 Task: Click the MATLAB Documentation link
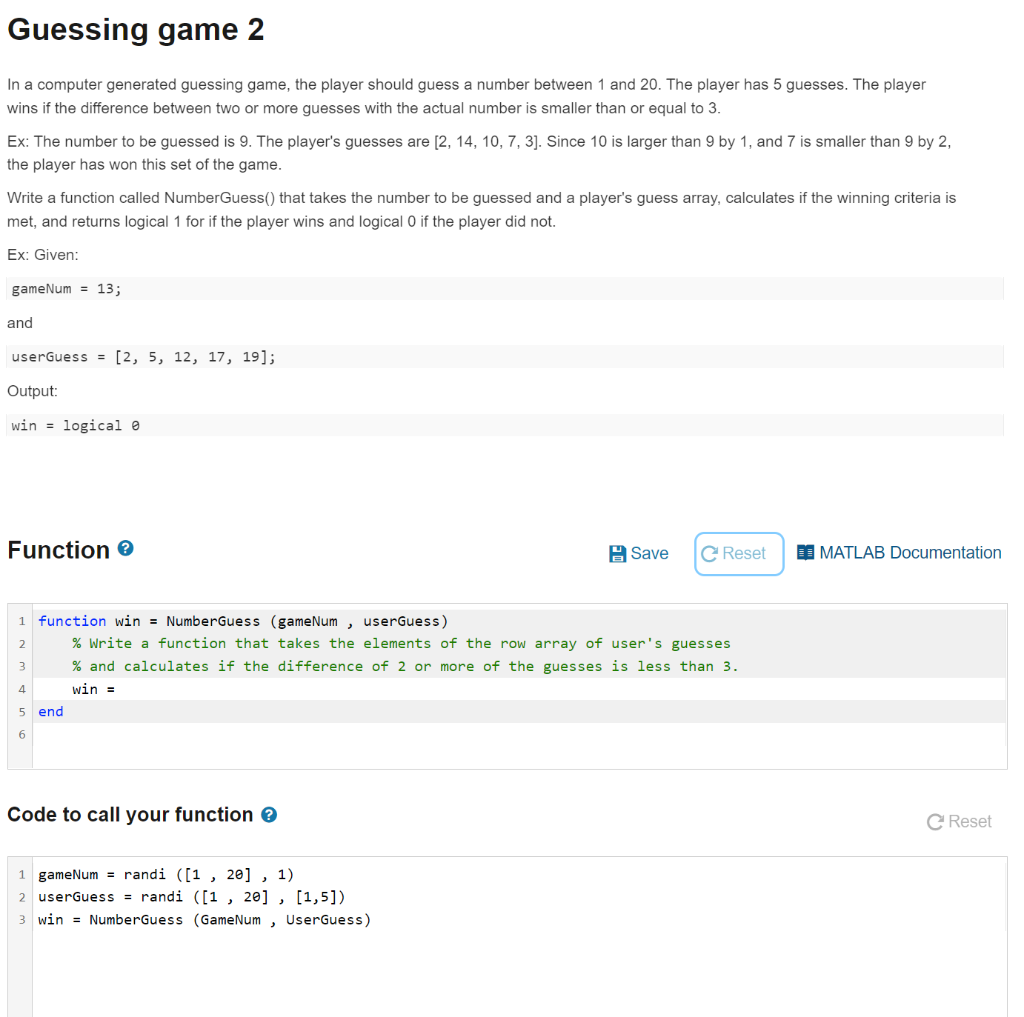tap(910, 553)
